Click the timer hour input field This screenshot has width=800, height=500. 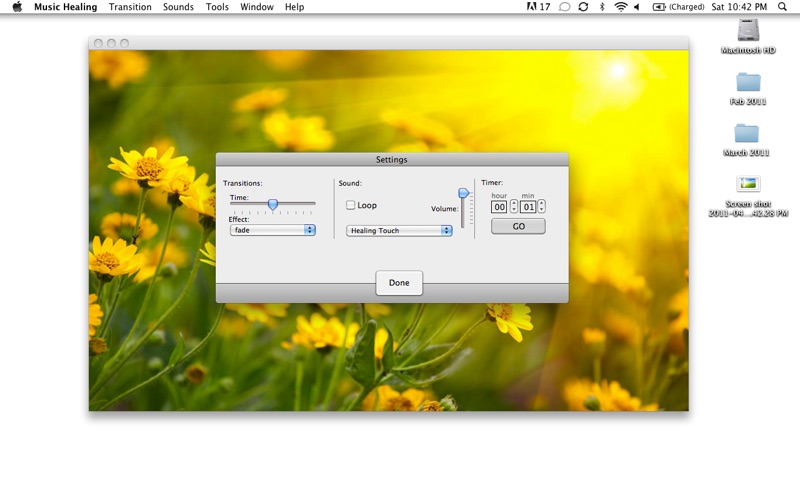click(499, 207)
